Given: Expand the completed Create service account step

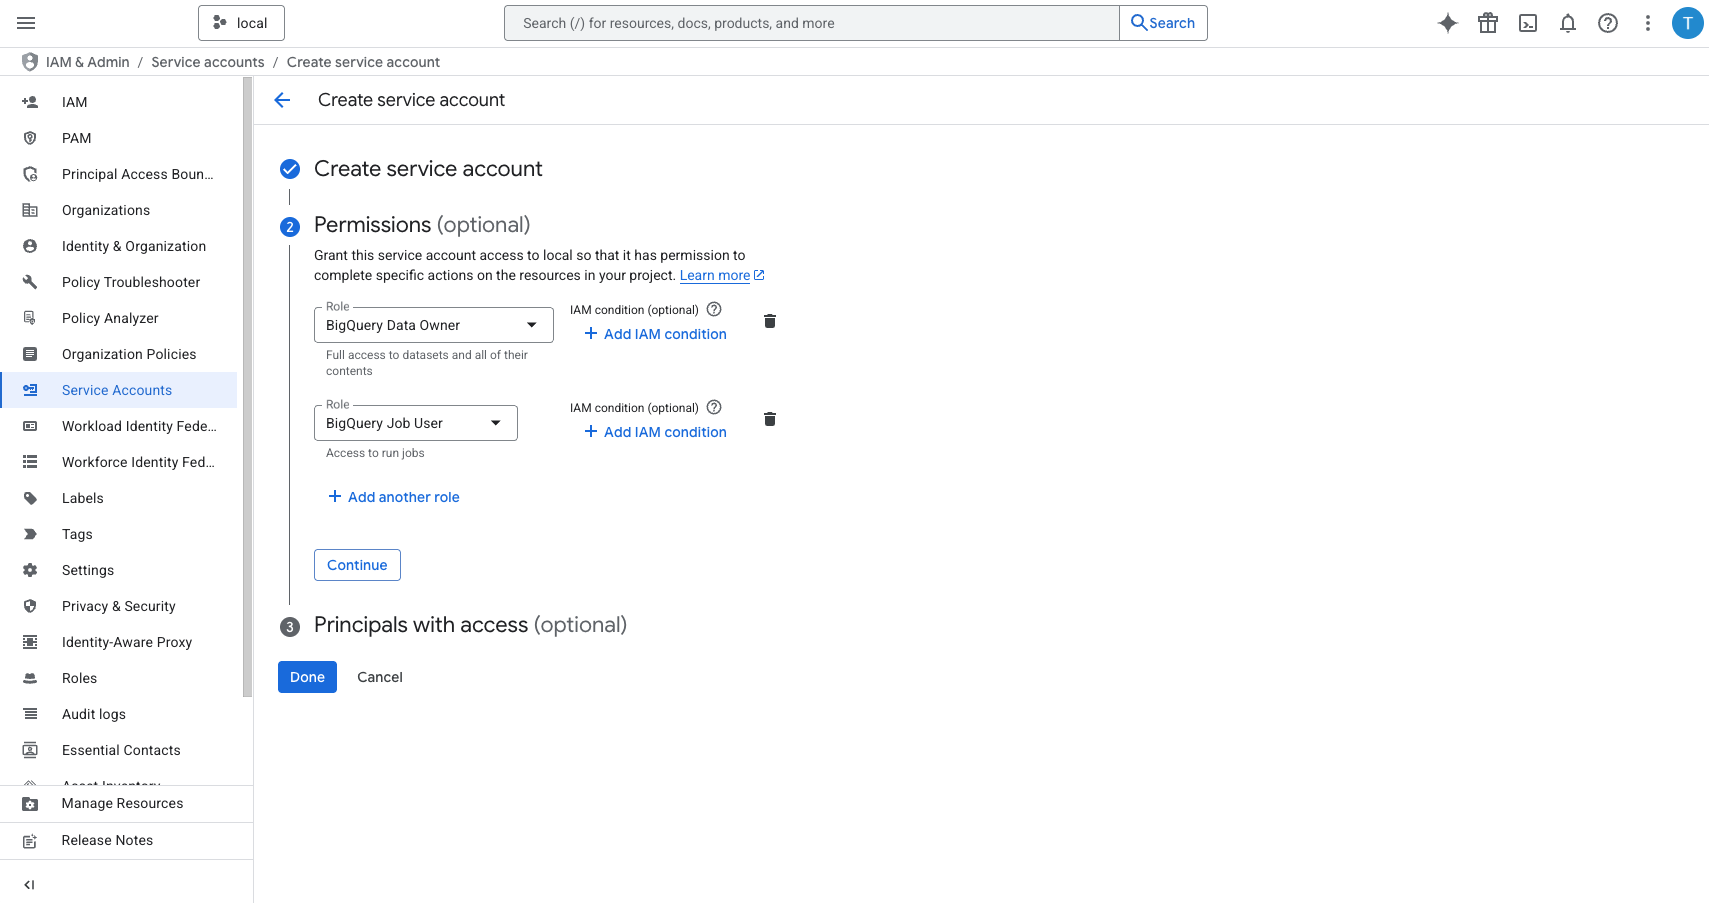Looking at the screenshot, I should pos(428,169).
